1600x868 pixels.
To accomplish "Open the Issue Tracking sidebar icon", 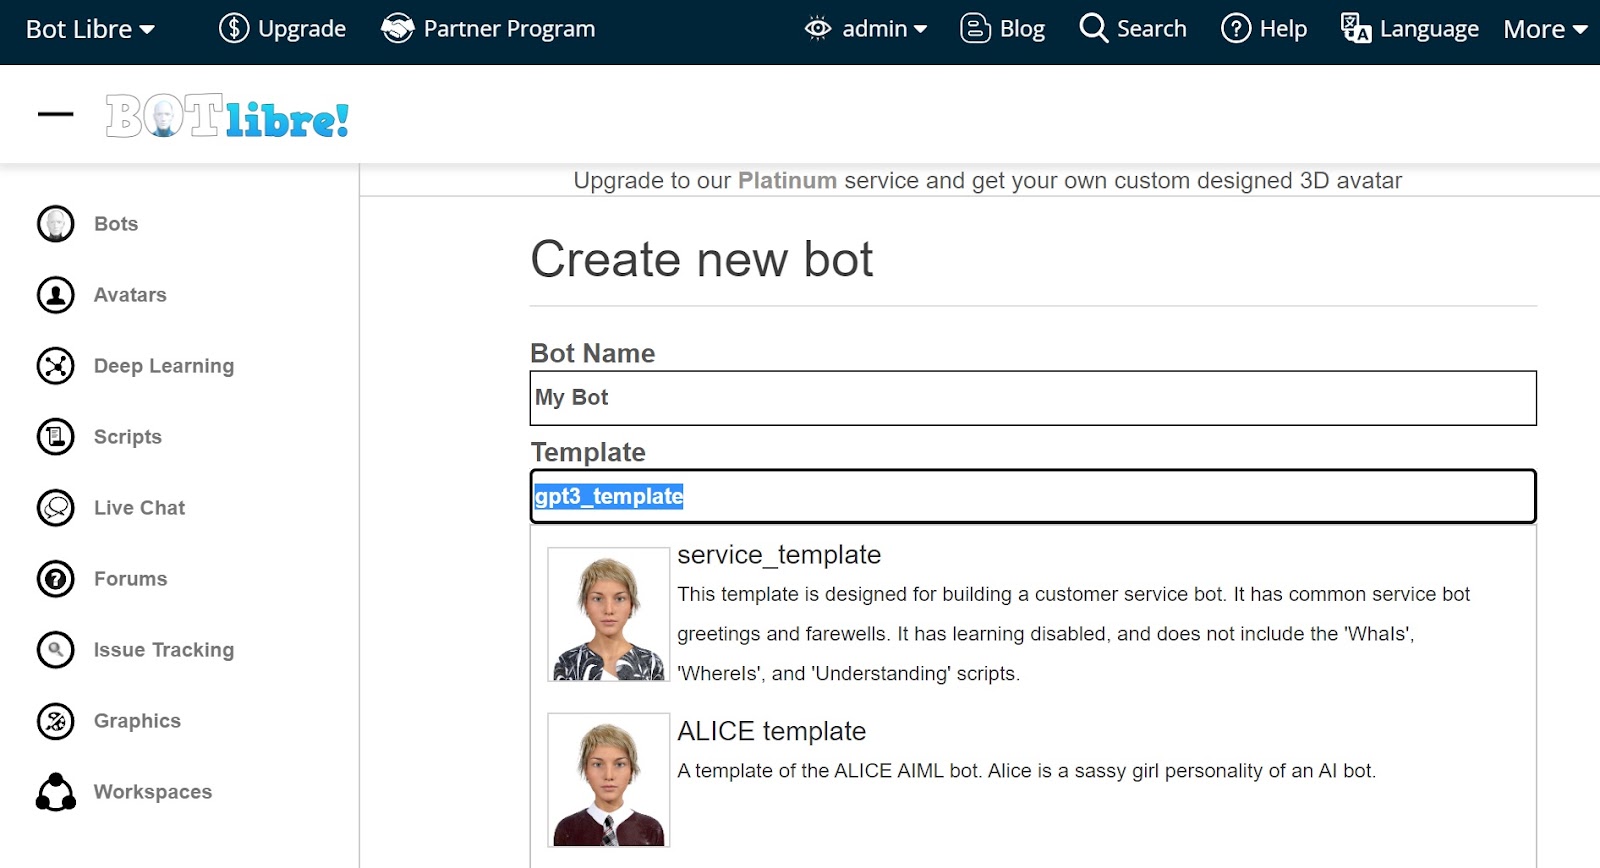I will pyautogui.click(x=56, y=650).
